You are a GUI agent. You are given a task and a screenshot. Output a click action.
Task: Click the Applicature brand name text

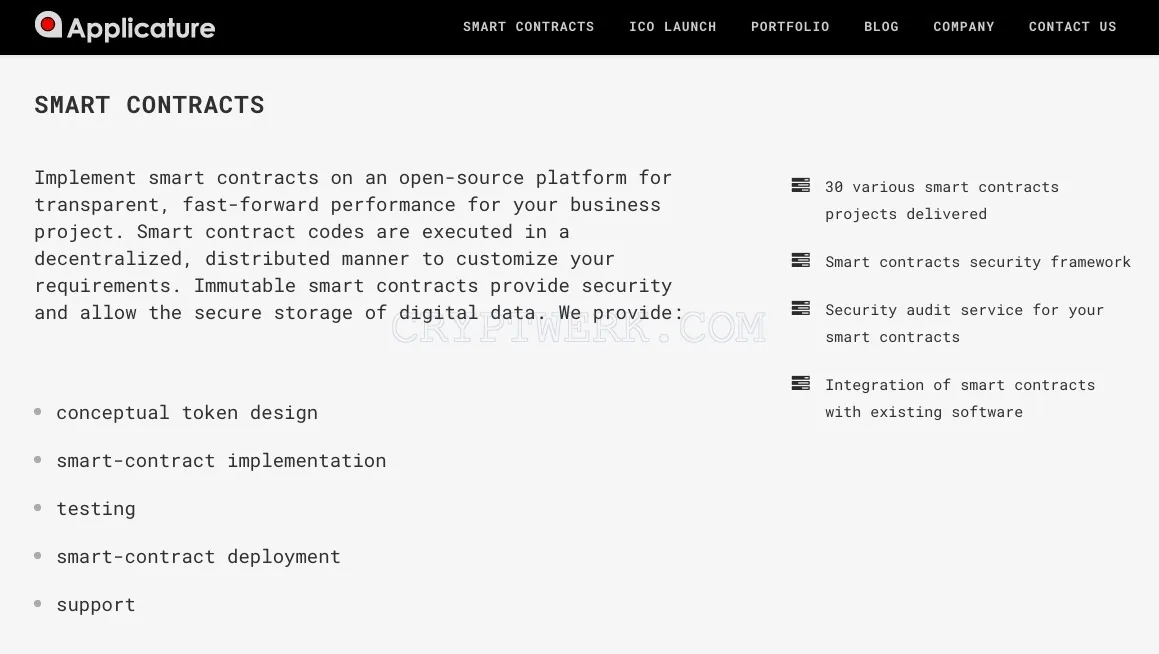(141, 28)
